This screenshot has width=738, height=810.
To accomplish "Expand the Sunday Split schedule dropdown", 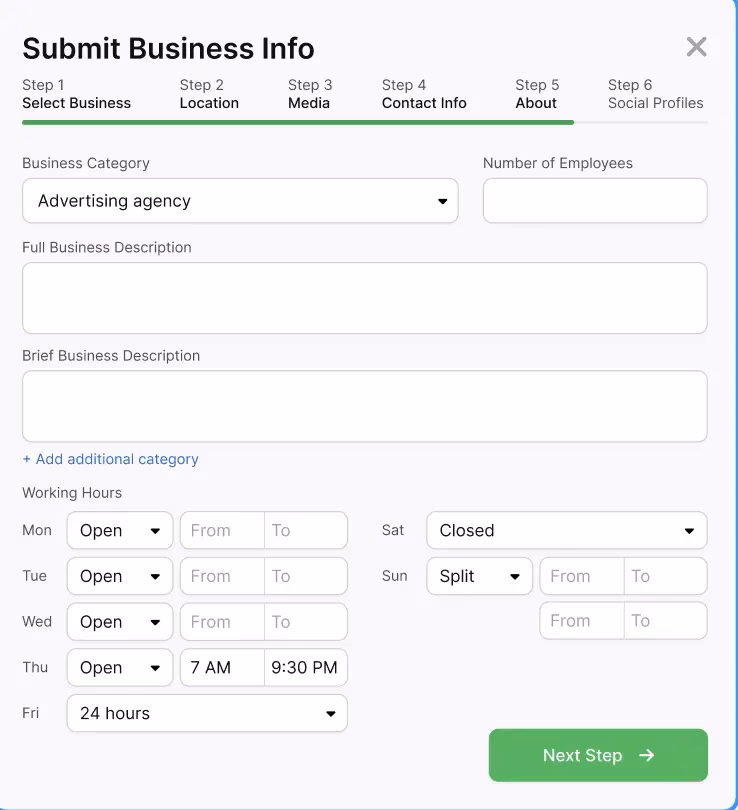I will pyautogui.click(x=479, y=576).
